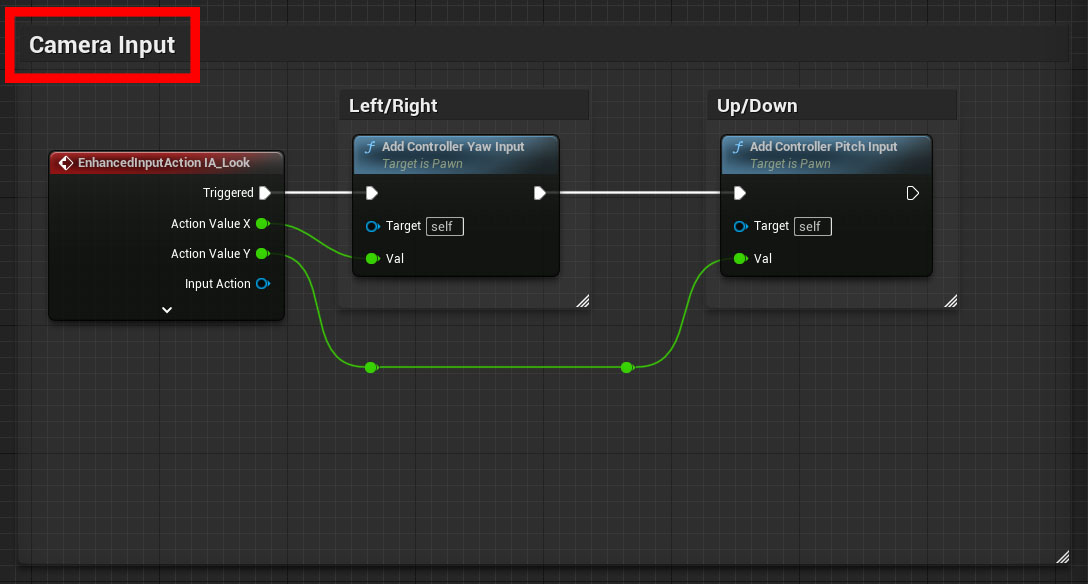Click the Input Action object output pin

[263, 284]
